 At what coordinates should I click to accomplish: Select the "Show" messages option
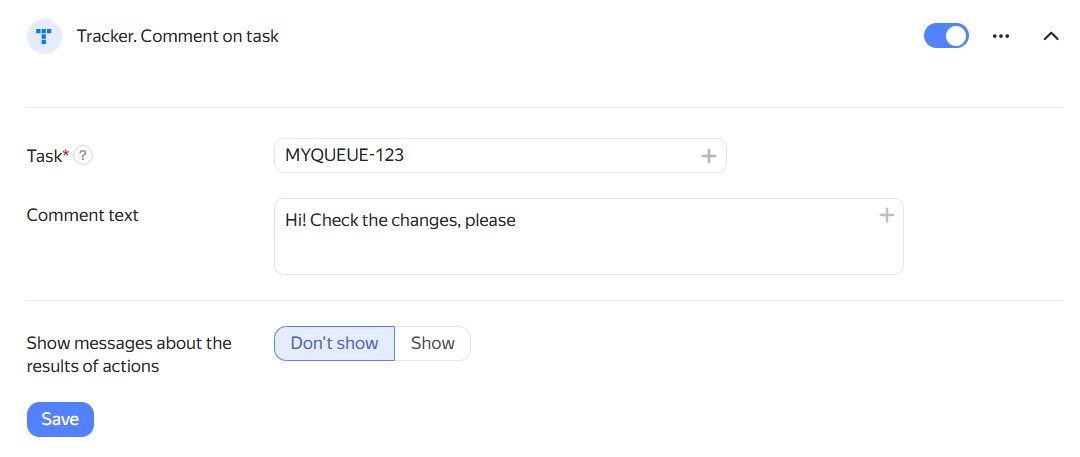point(433,343)
